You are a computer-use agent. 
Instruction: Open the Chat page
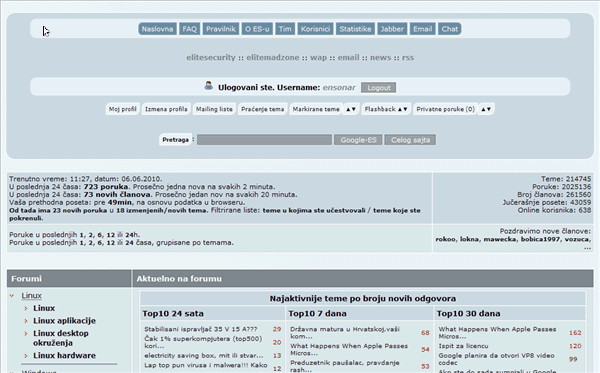click(450, 29)
